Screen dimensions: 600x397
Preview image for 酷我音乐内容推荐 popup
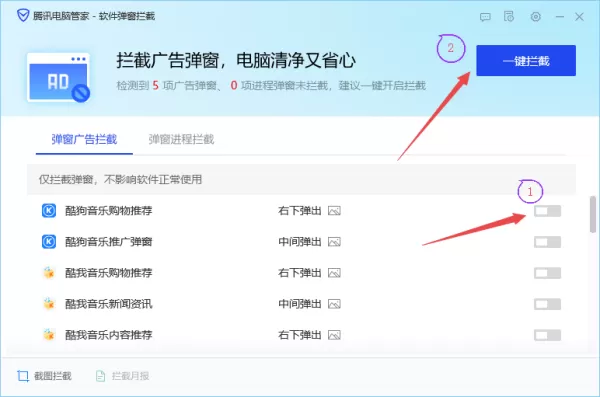[334, 335]
